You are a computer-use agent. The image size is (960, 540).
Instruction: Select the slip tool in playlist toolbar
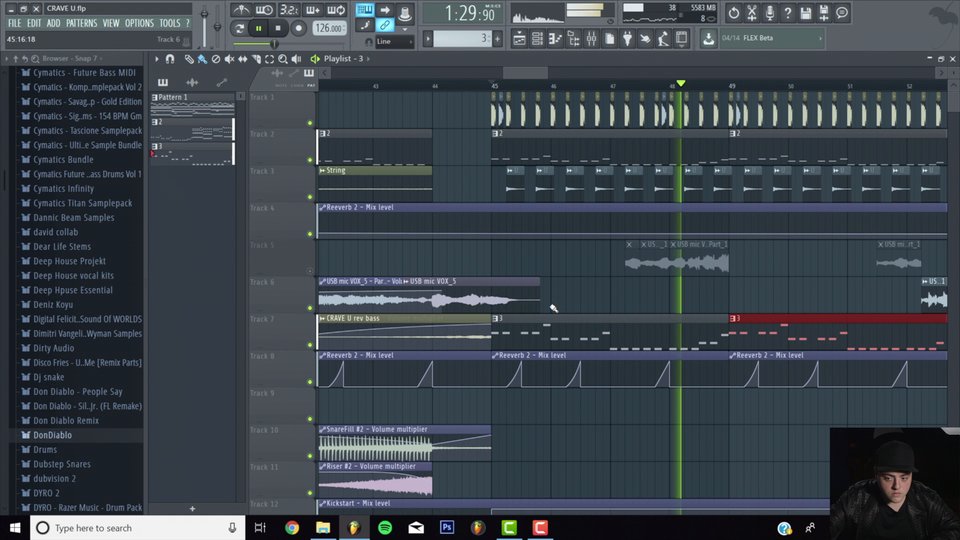coord(242,59)
